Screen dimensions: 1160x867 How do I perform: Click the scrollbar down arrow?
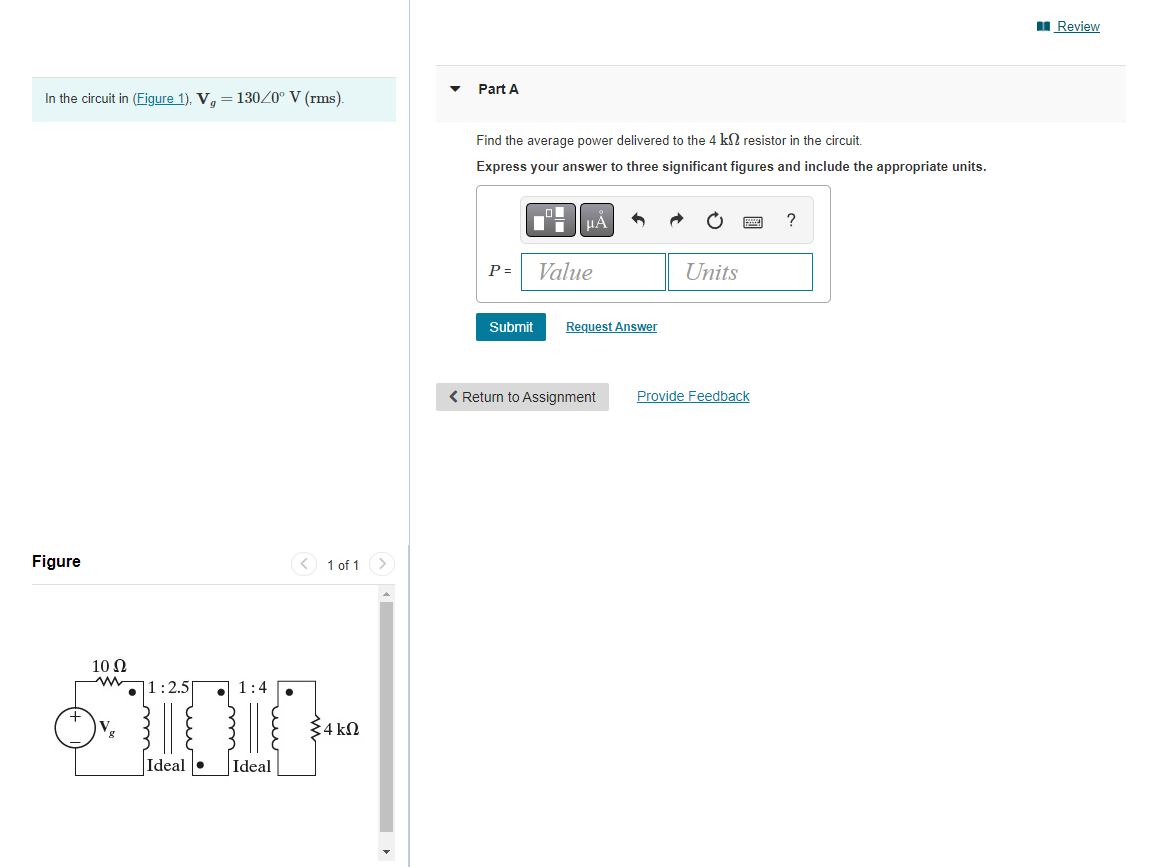point(386,850)
